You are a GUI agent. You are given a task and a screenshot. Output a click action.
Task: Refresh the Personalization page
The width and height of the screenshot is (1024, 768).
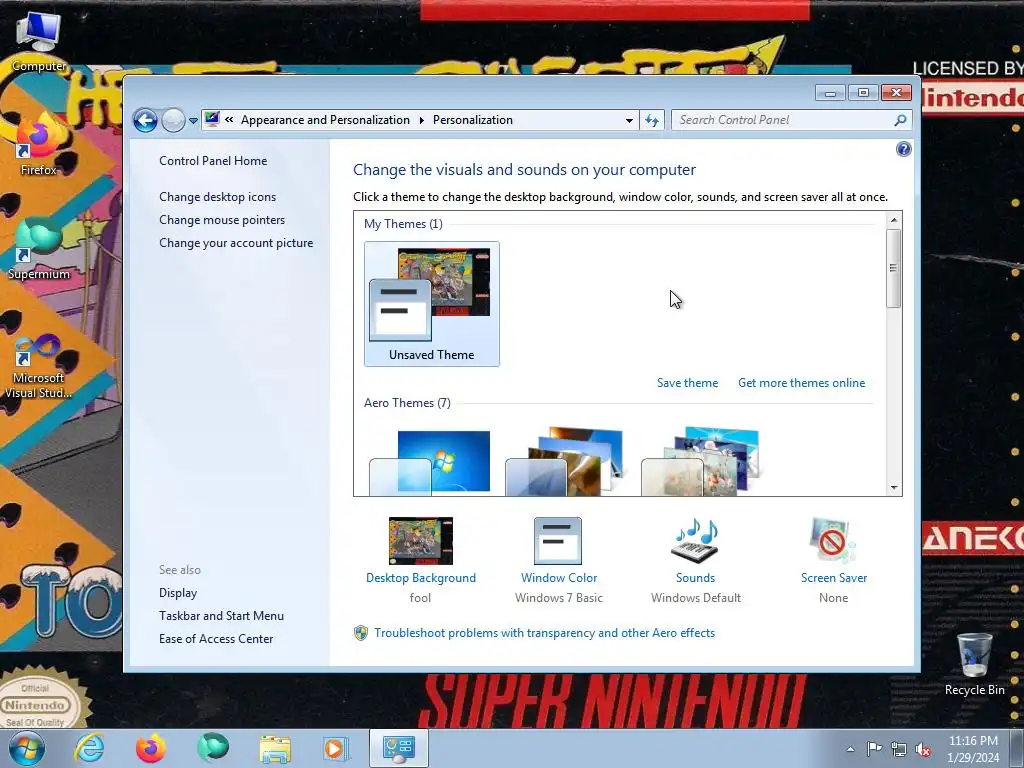[x=652, y=120]
